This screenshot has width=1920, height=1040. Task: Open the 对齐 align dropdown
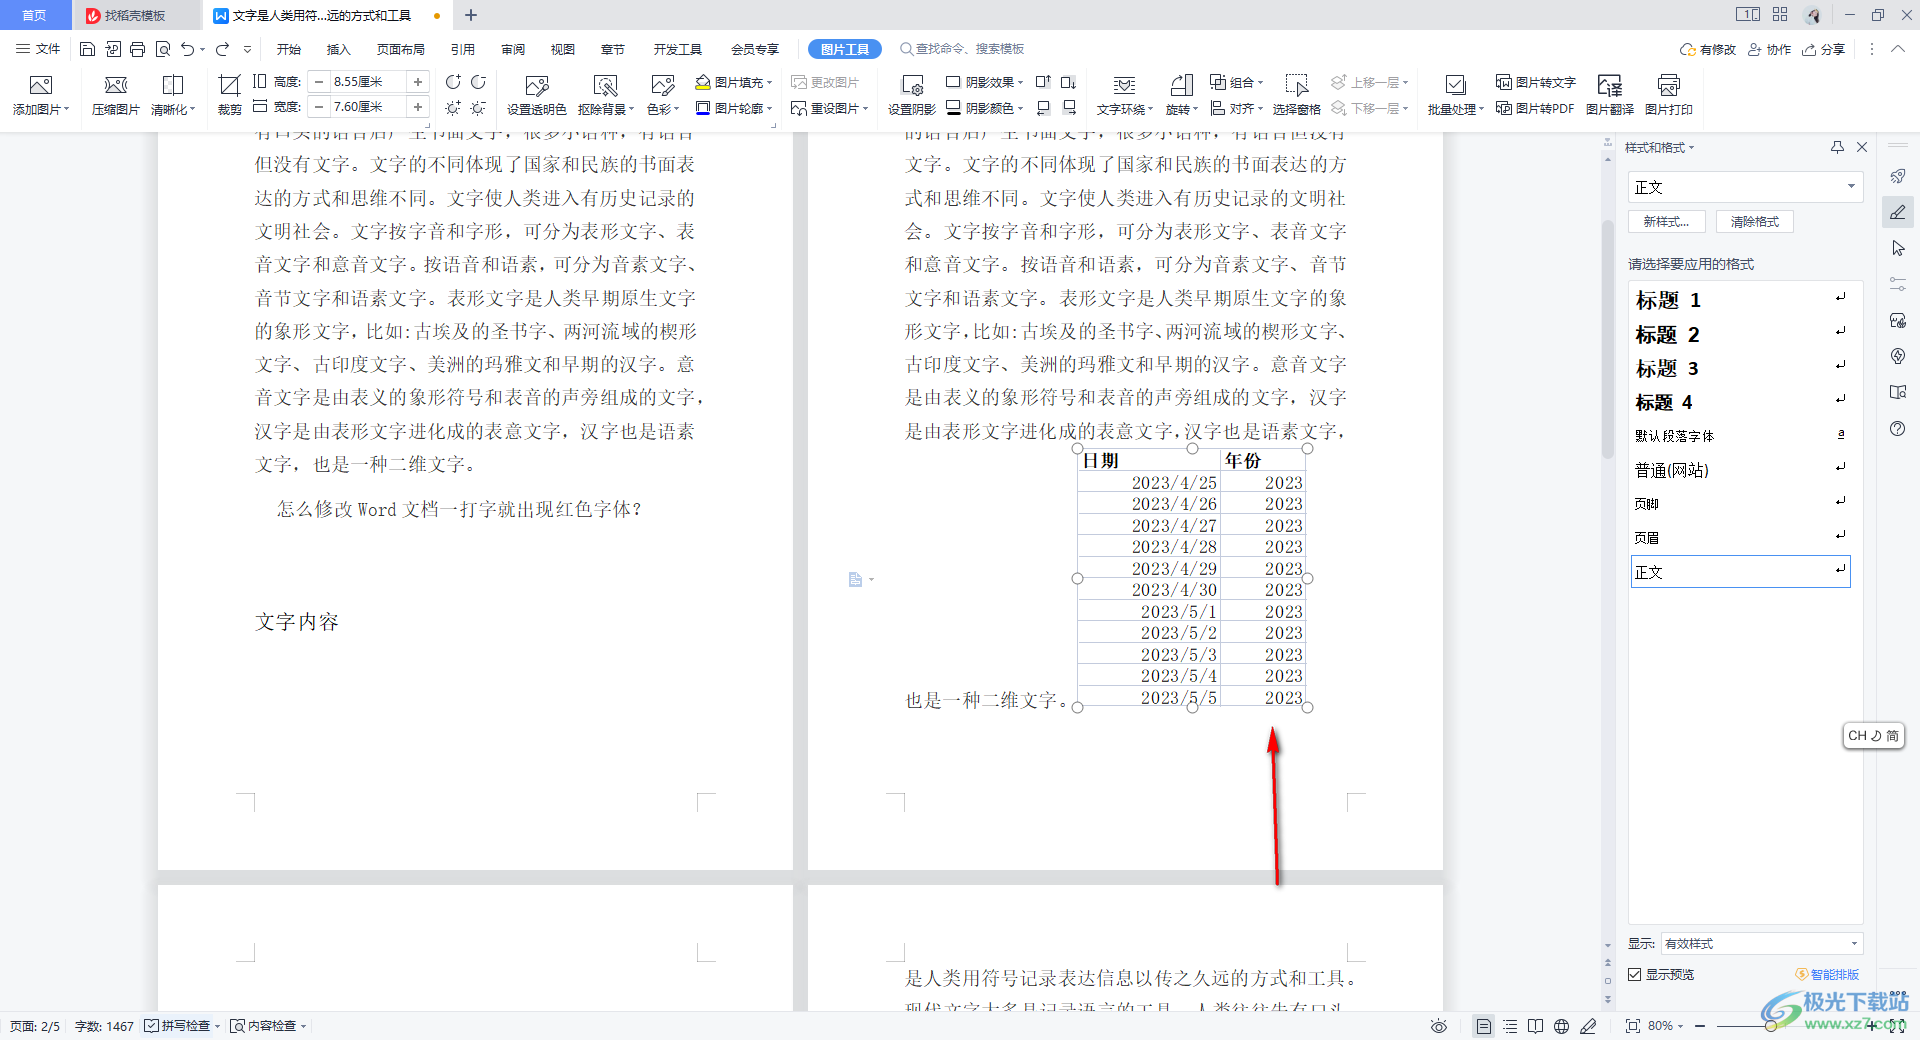[1236, 108]
